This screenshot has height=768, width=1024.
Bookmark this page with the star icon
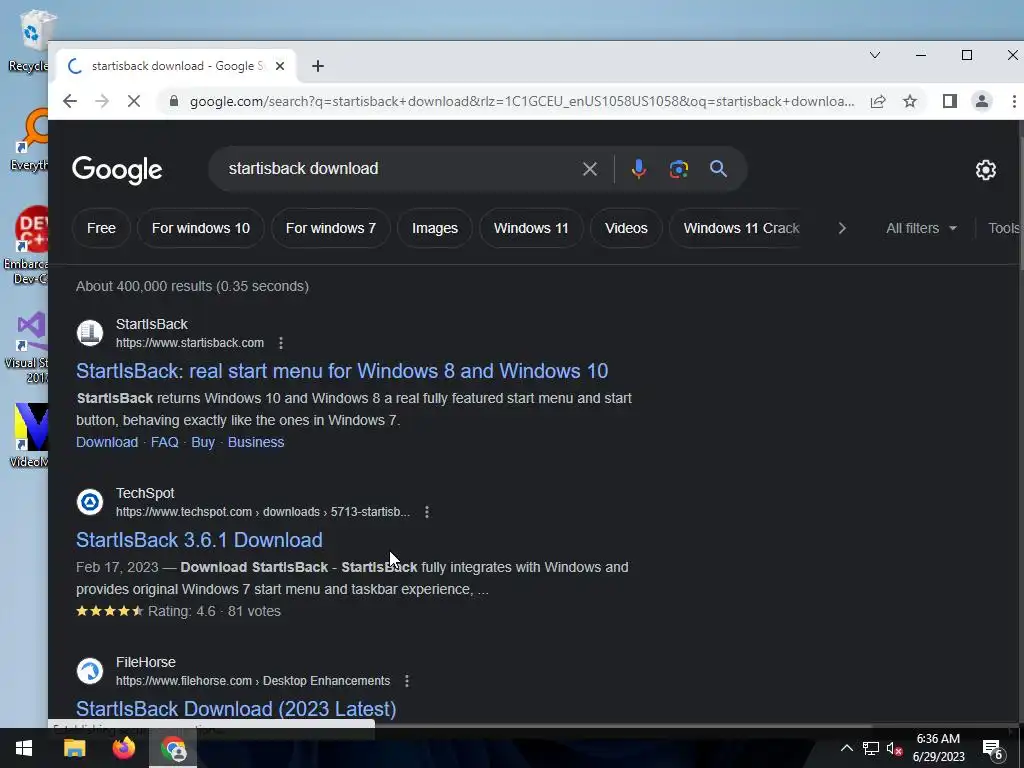(x=910, y=101)
